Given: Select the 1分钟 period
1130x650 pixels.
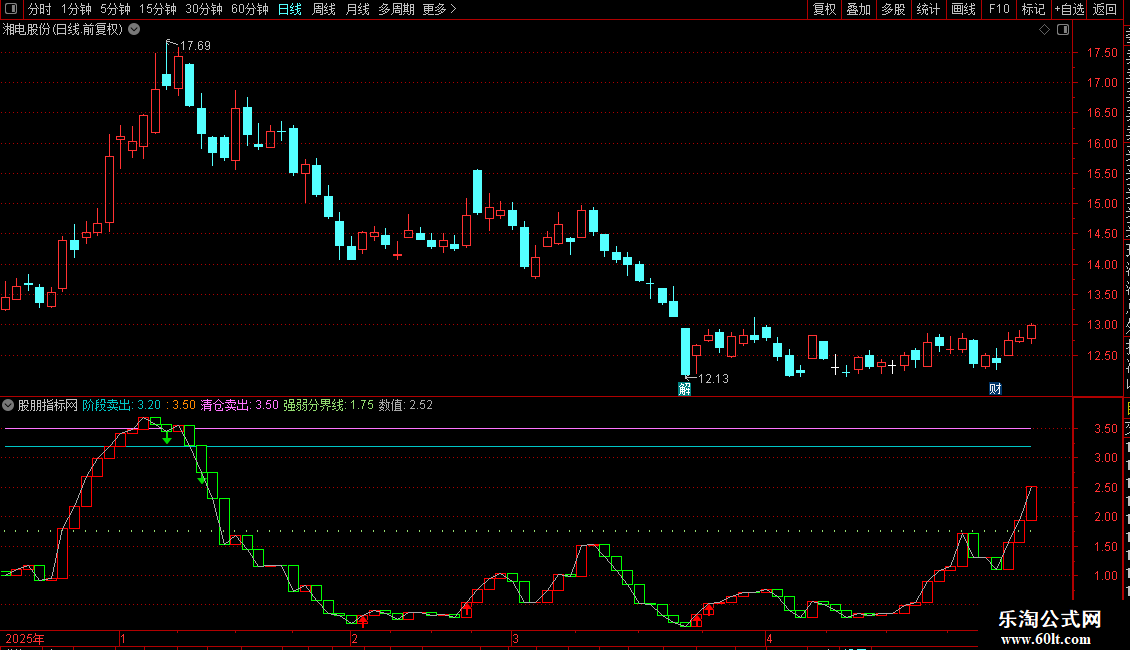Looking at the screenshot, I should (76, 9).
